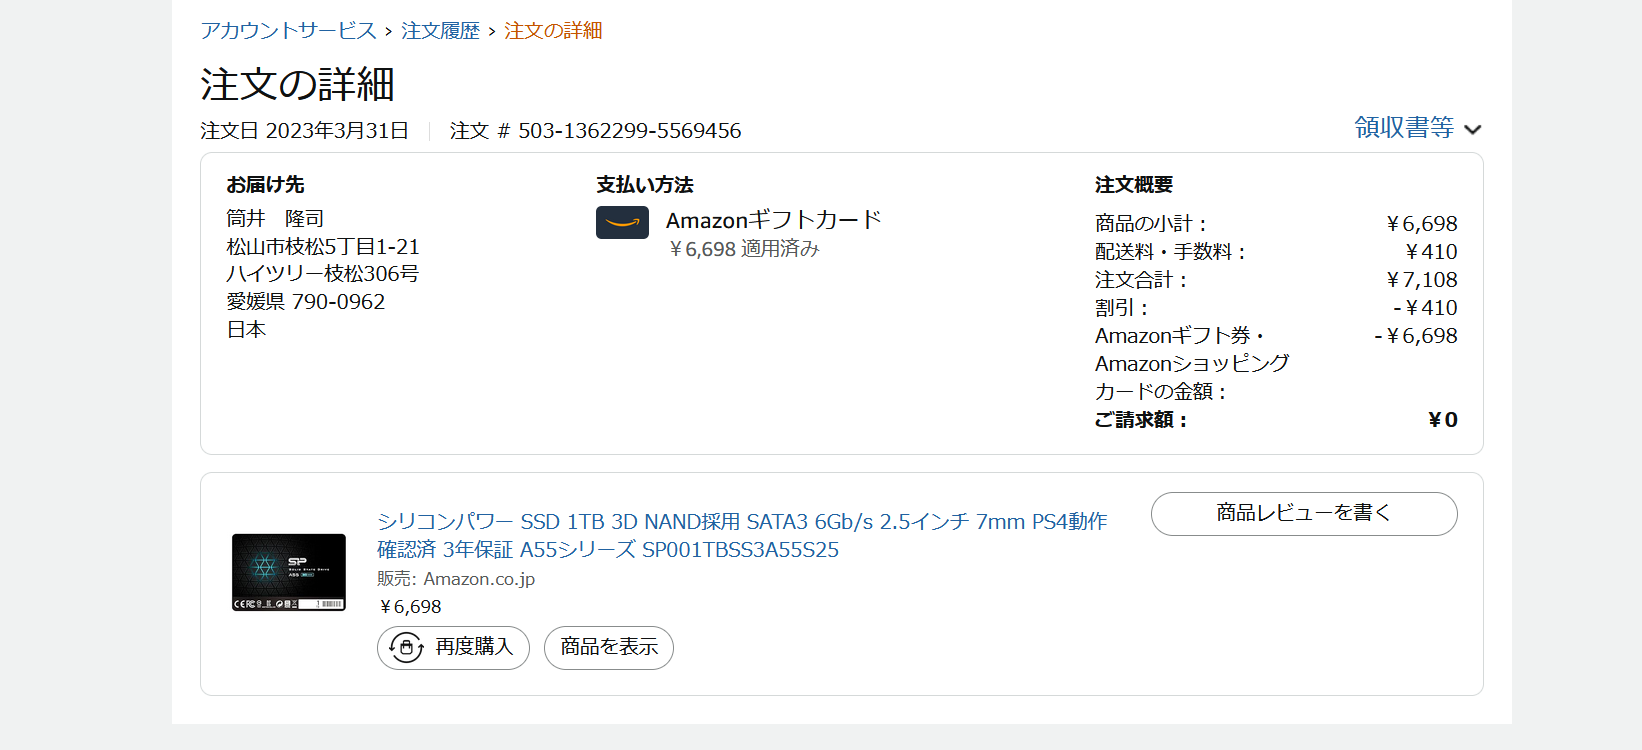
Task: Click the buy-again cart icon
Action: pyautogui.click(x=406, y=648)
